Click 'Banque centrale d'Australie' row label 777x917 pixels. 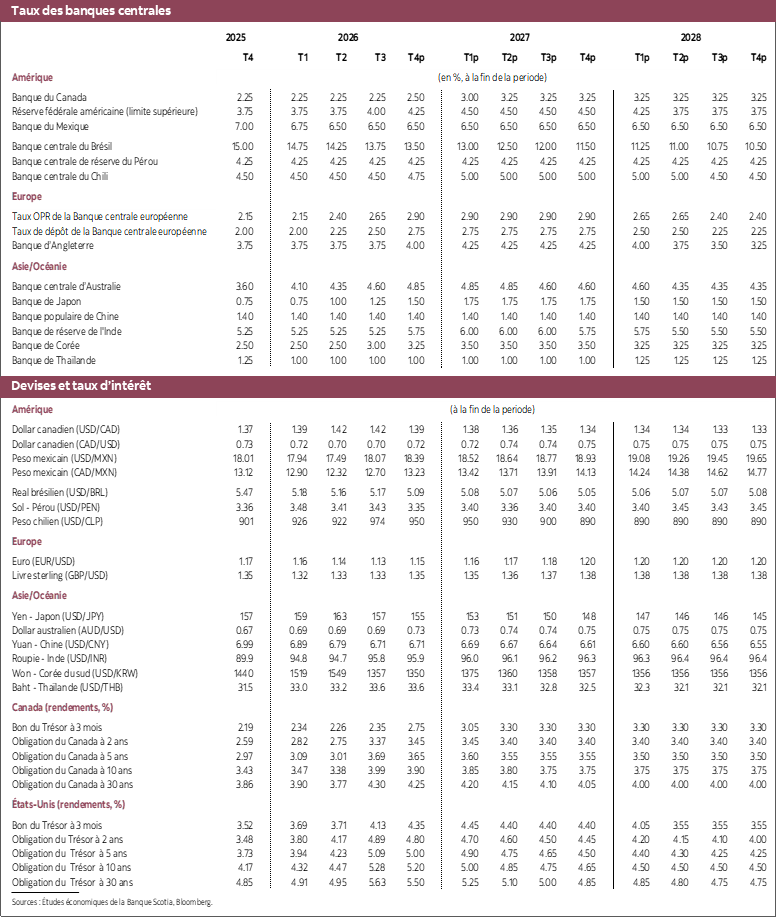(66, 286)
